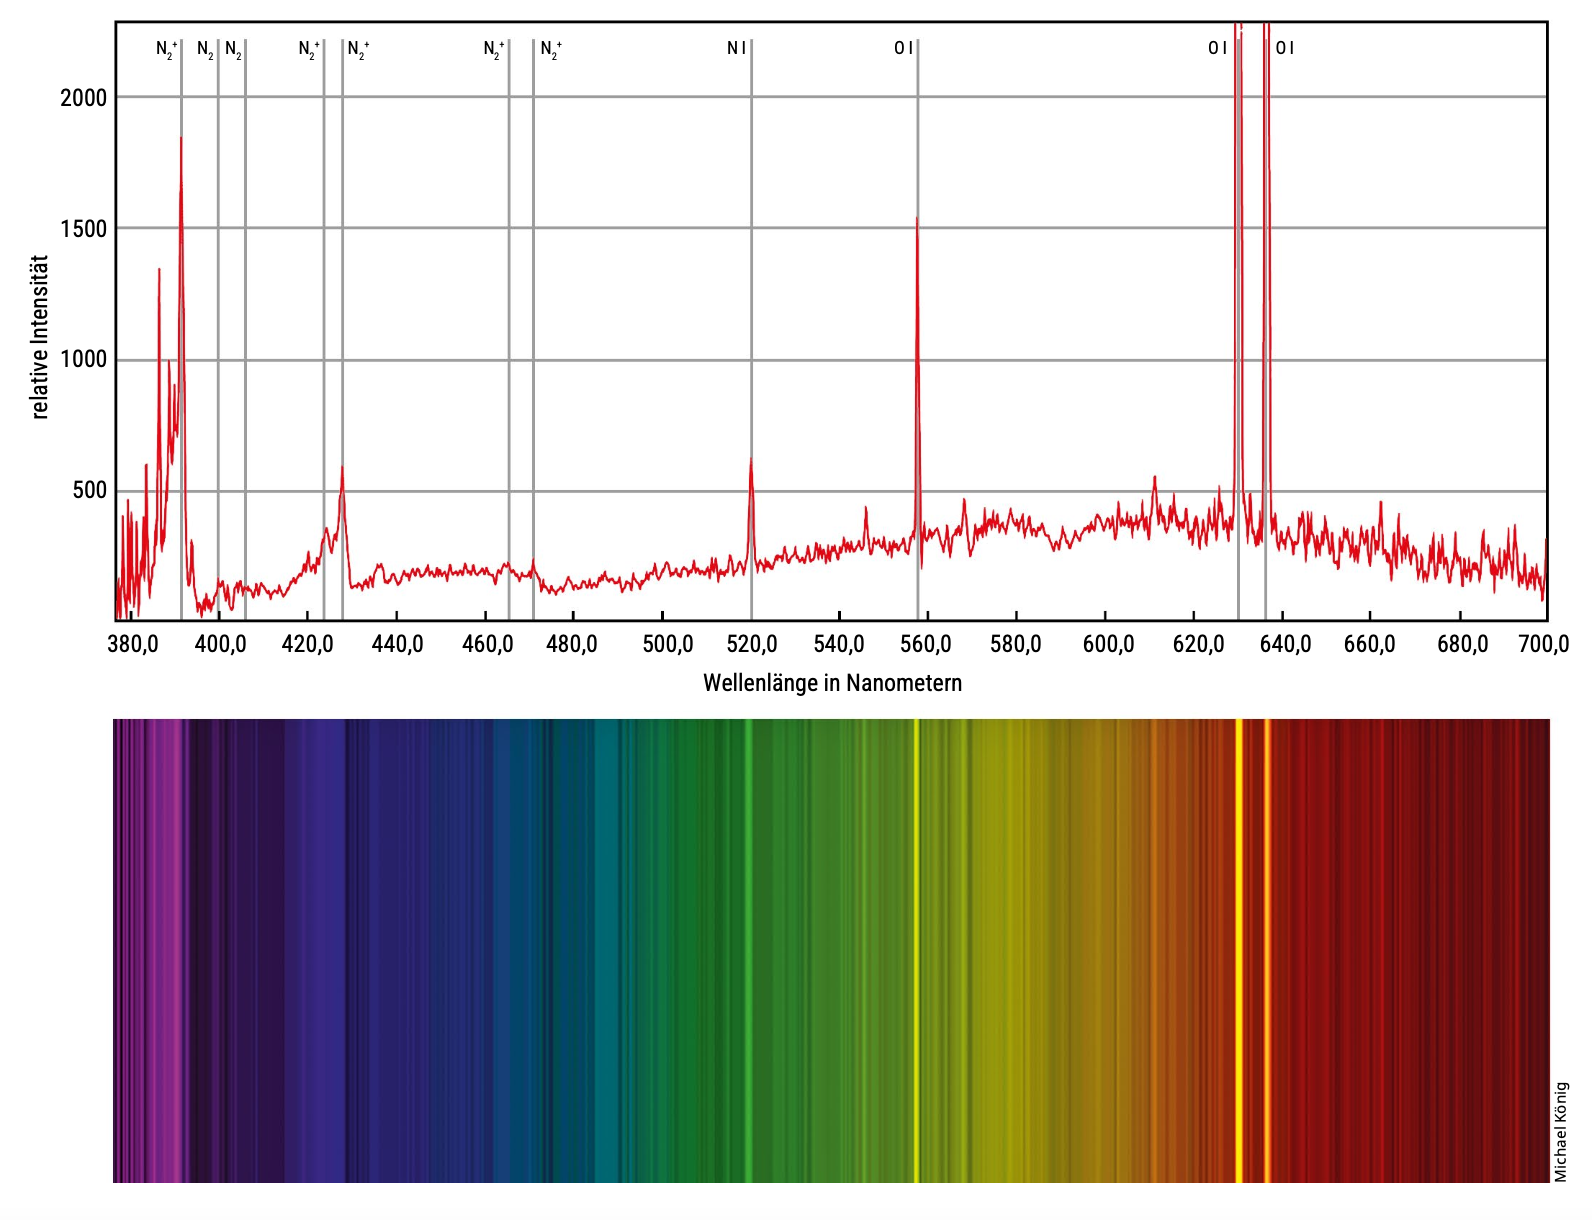Click the 700,0 wavelength tick label
The width and height of the screenshot is (1592, 1220).
1545,644
